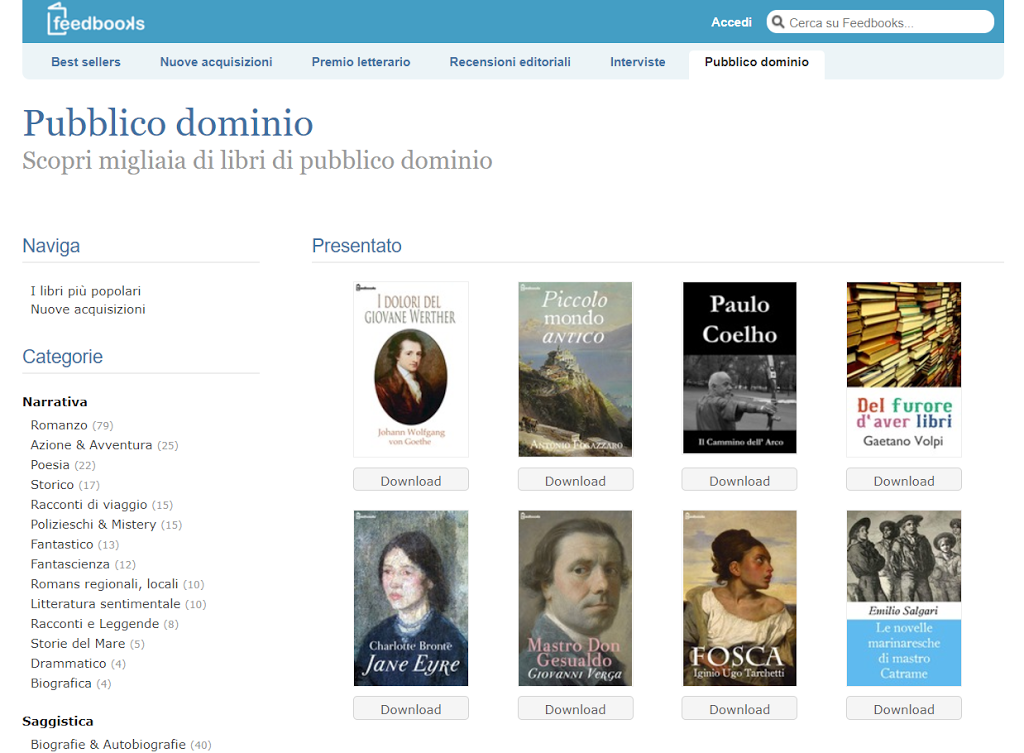Open the Jane Eyre book cover

[411, 598]
